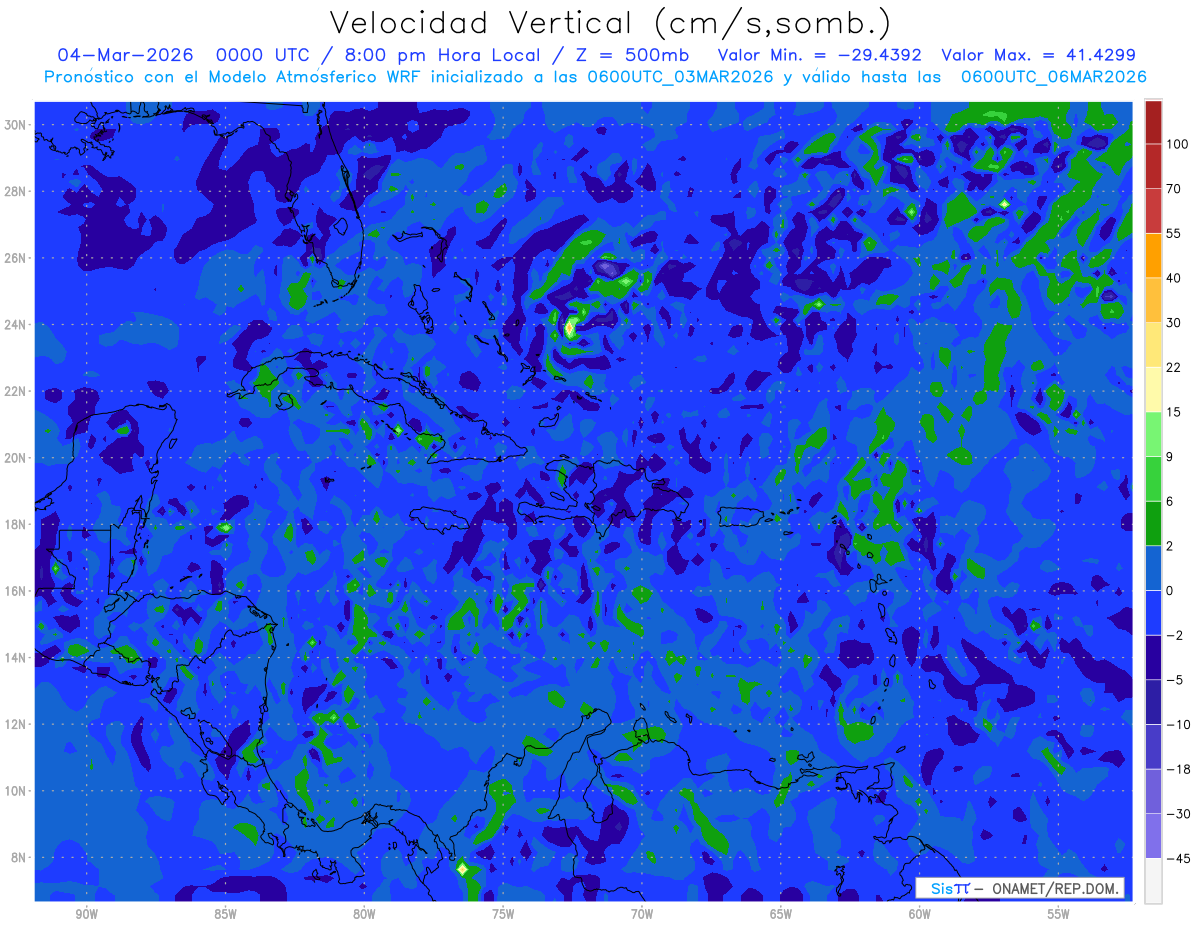Click the legend value "100"
The height and width of the screenshot is (927, 1200).
pyautogui.click(x=1177, y=144)
